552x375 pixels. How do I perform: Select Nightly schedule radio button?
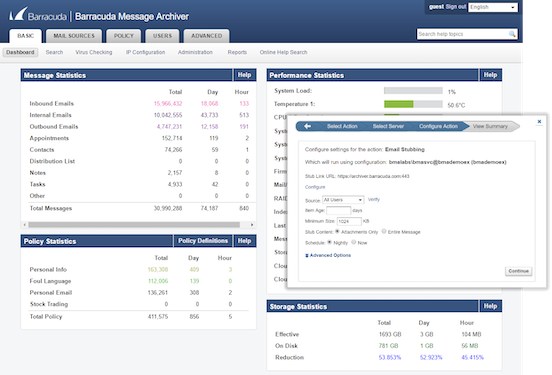pos(330,242)
